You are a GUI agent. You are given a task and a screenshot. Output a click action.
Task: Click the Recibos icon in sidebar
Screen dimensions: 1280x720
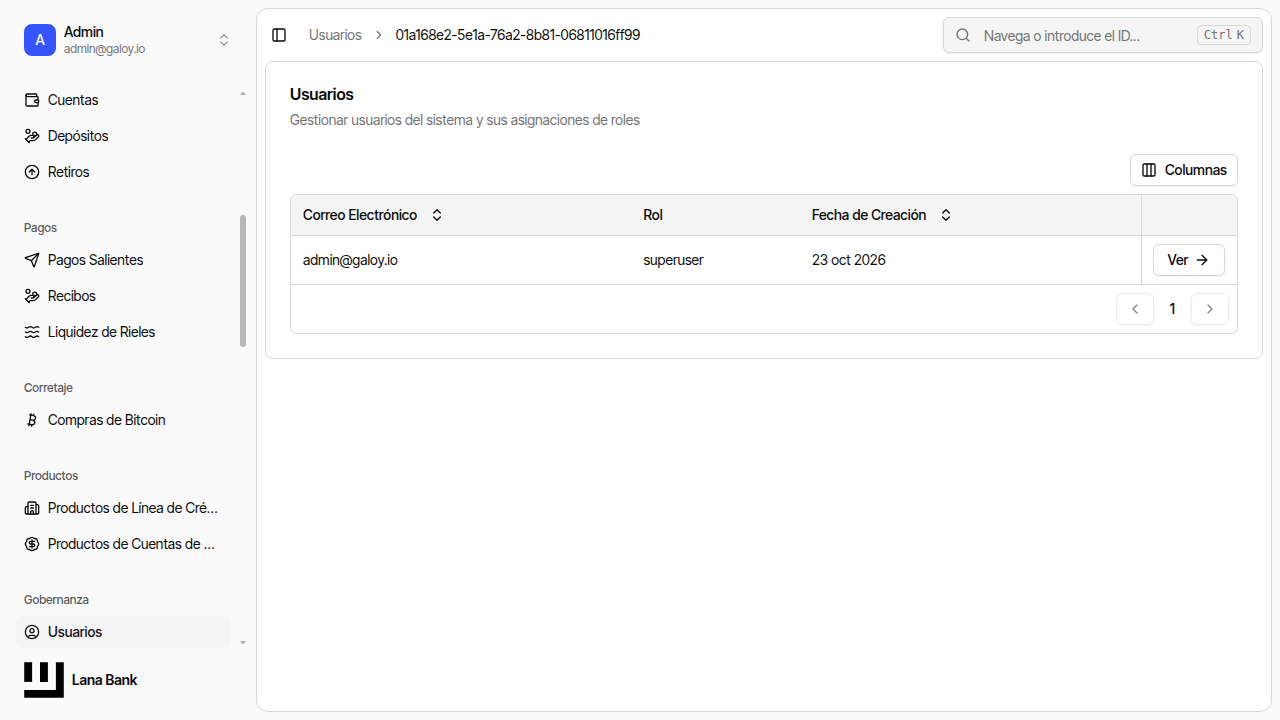(31, 296)
